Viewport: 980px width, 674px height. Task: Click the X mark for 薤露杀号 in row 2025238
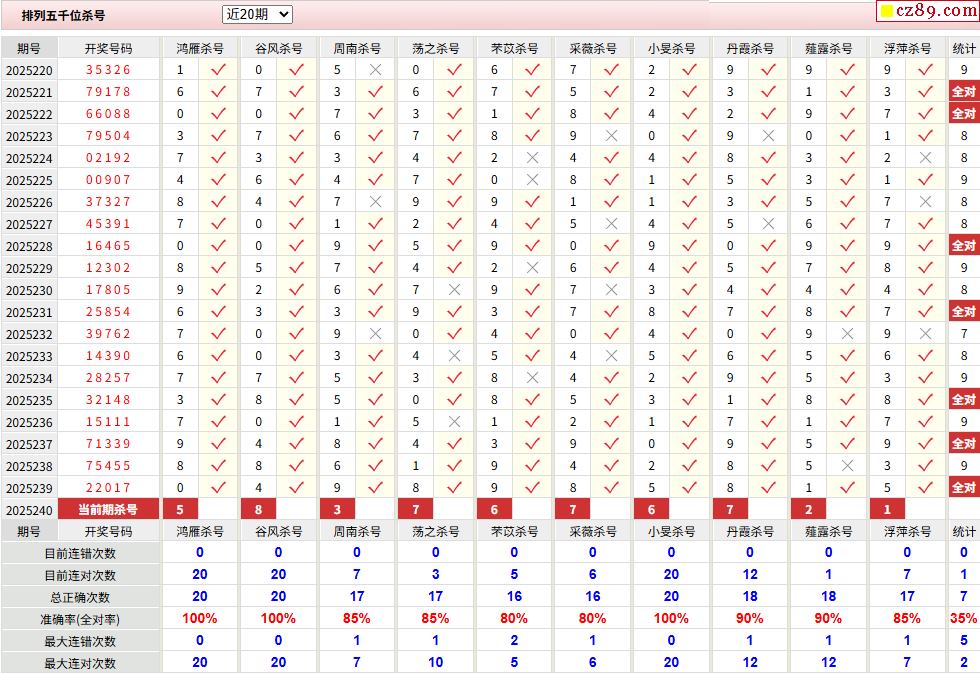click(x=847, y=466)
